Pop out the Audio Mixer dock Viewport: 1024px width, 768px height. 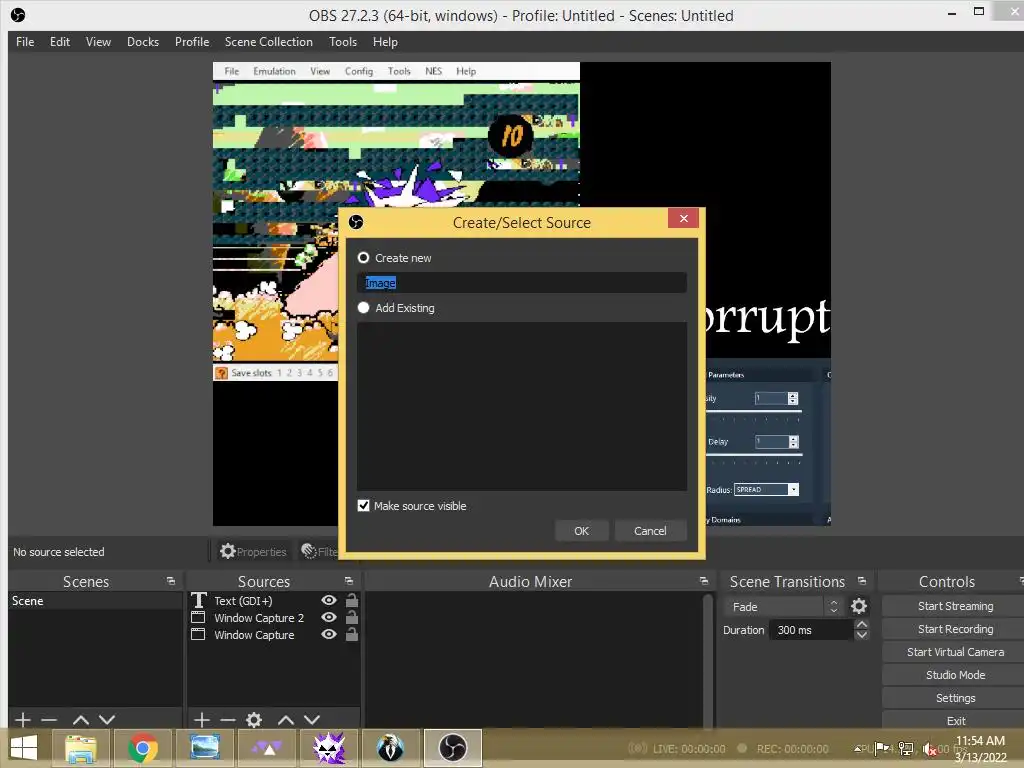click(x=703, y=581)
